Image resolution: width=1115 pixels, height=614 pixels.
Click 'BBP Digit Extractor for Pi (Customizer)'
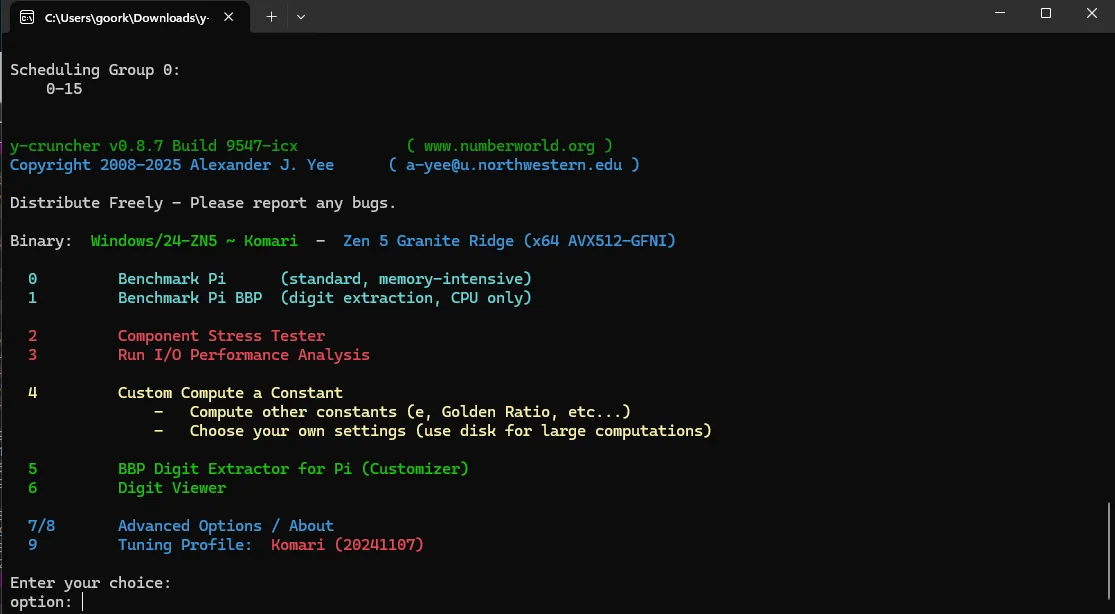(x=293, y=469)
